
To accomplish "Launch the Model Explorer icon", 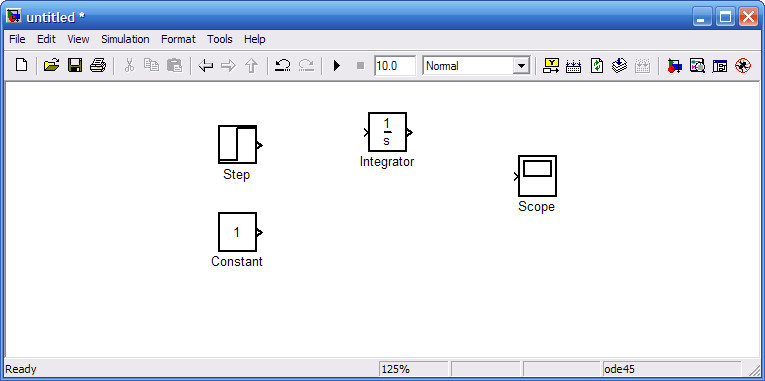I will [697, 65].
